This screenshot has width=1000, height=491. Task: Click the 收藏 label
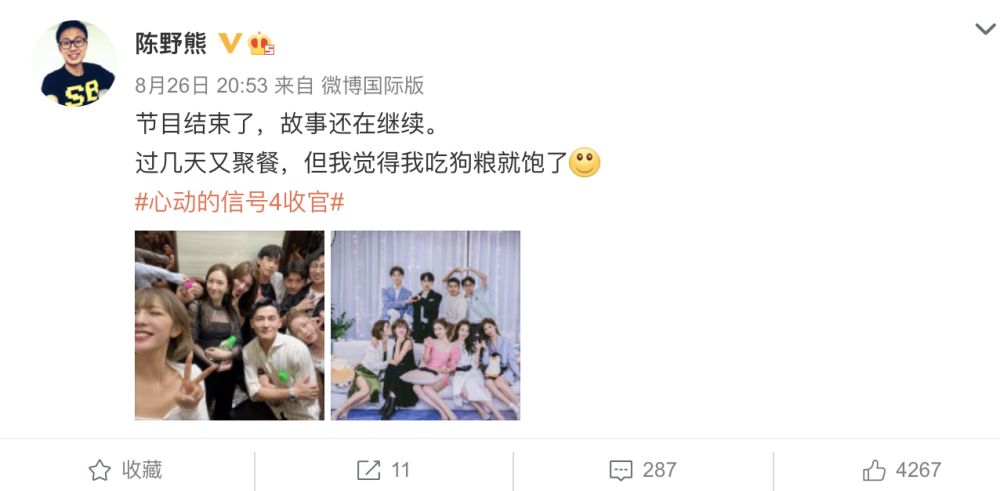click(142, 470)
